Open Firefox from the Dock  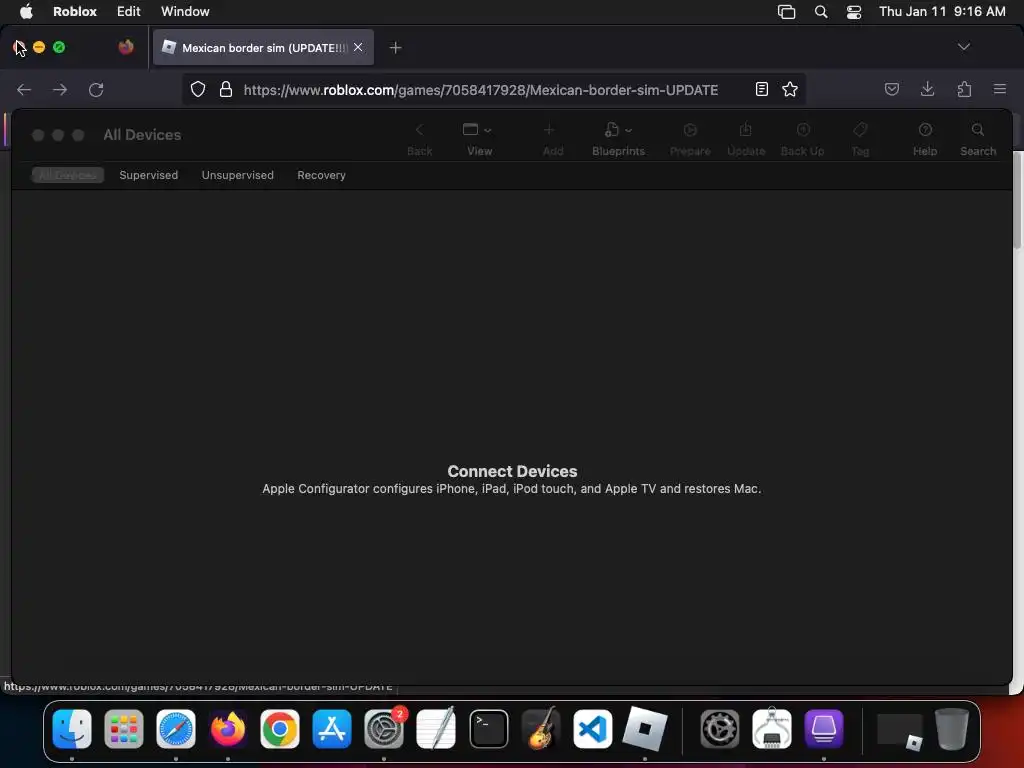[228, 729]
